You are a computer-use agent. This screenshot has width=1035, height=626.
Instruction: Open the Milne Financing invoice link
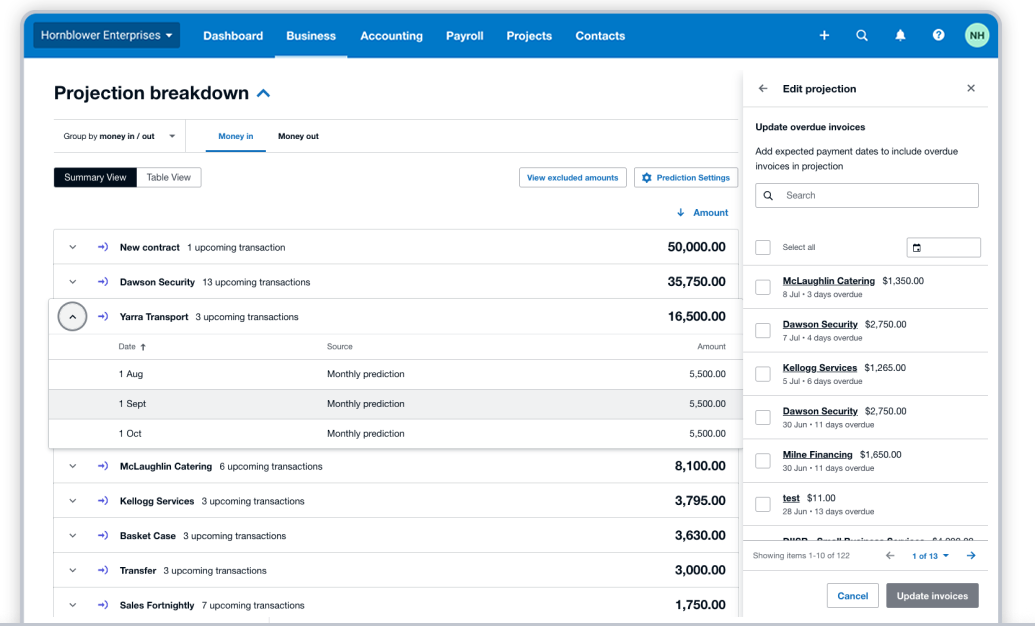(x=817, y=454)
